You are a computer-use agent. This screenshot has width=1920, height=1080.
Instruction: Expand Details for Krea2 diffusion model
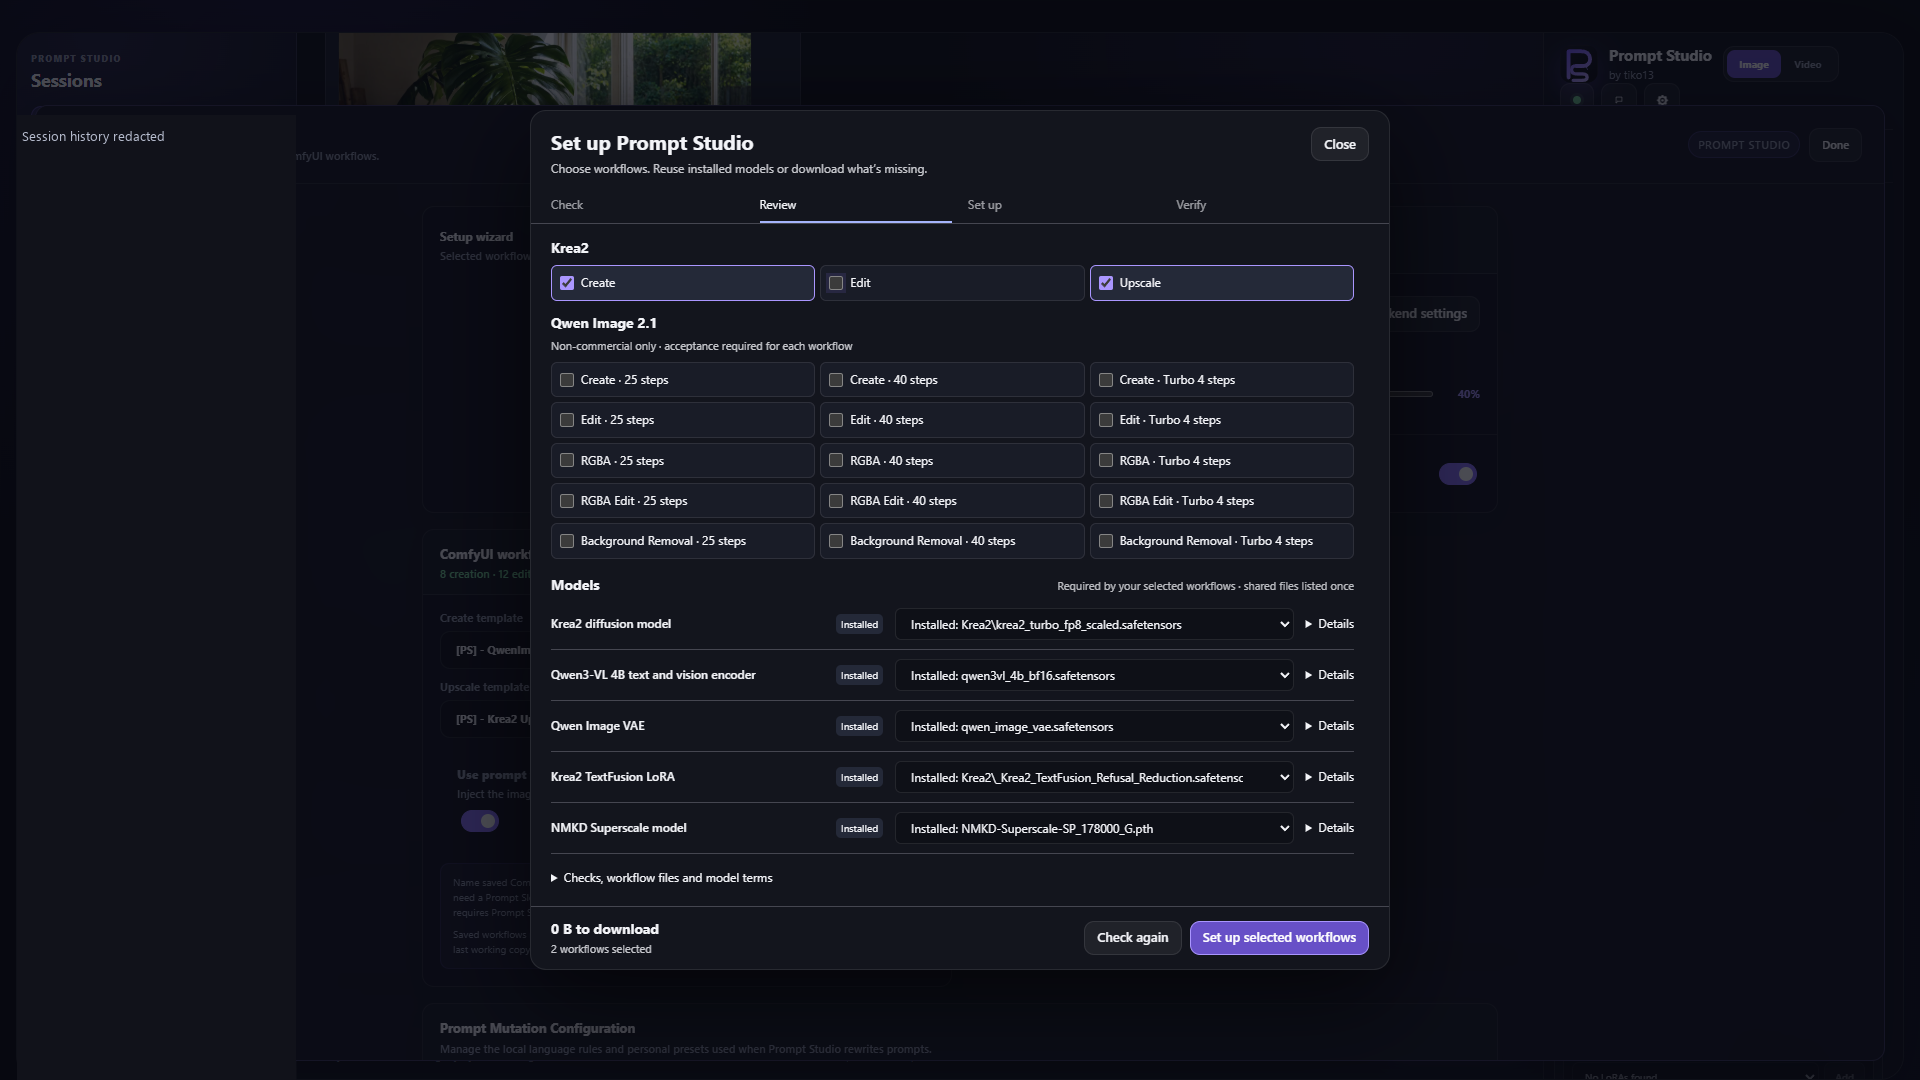pos(1329,624)
